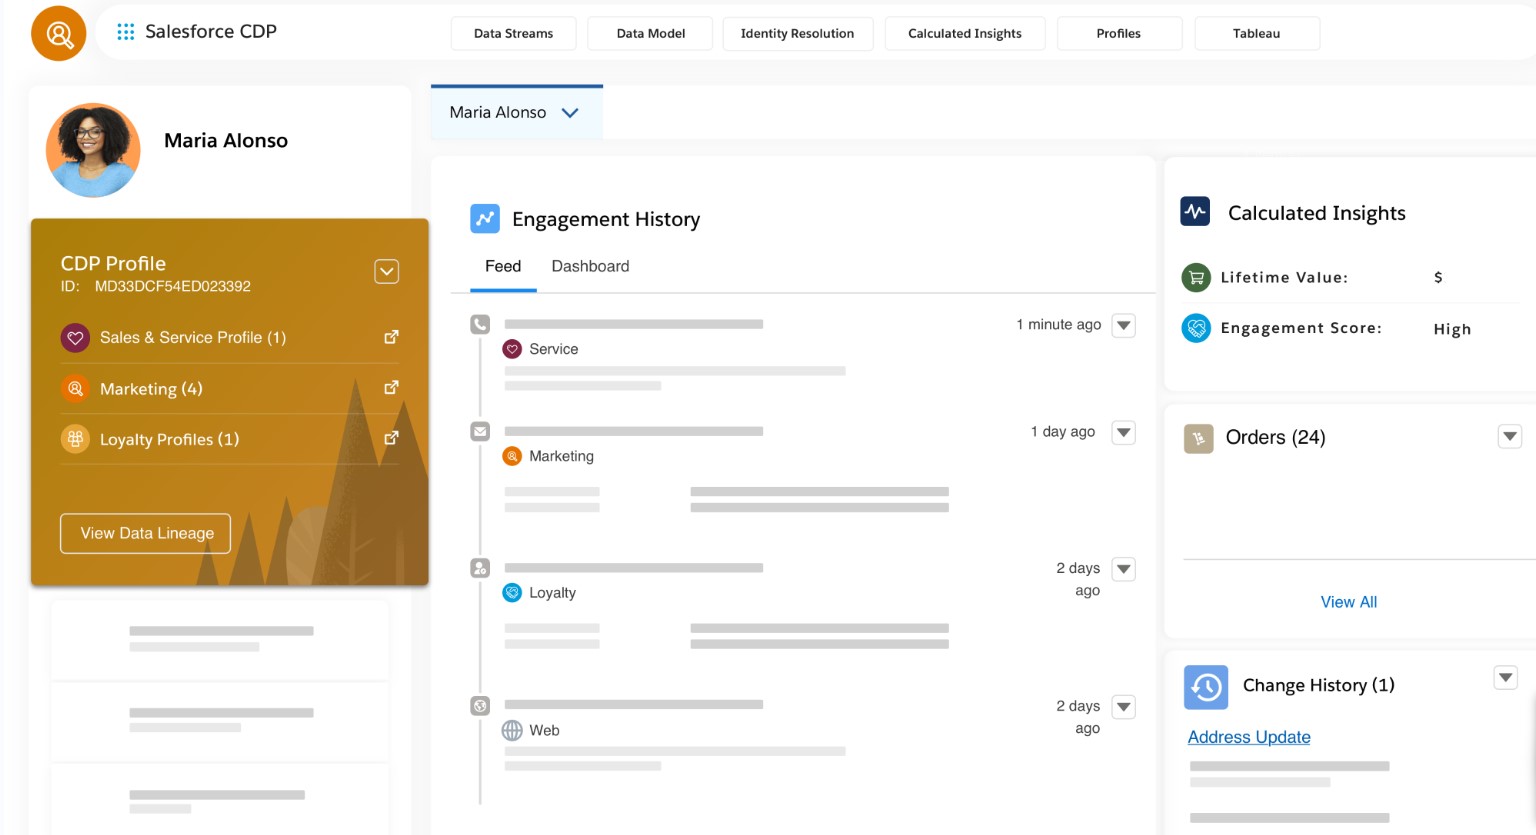
Task: Click the Loyalty Profiles badge icon
Action: (75, 438)
